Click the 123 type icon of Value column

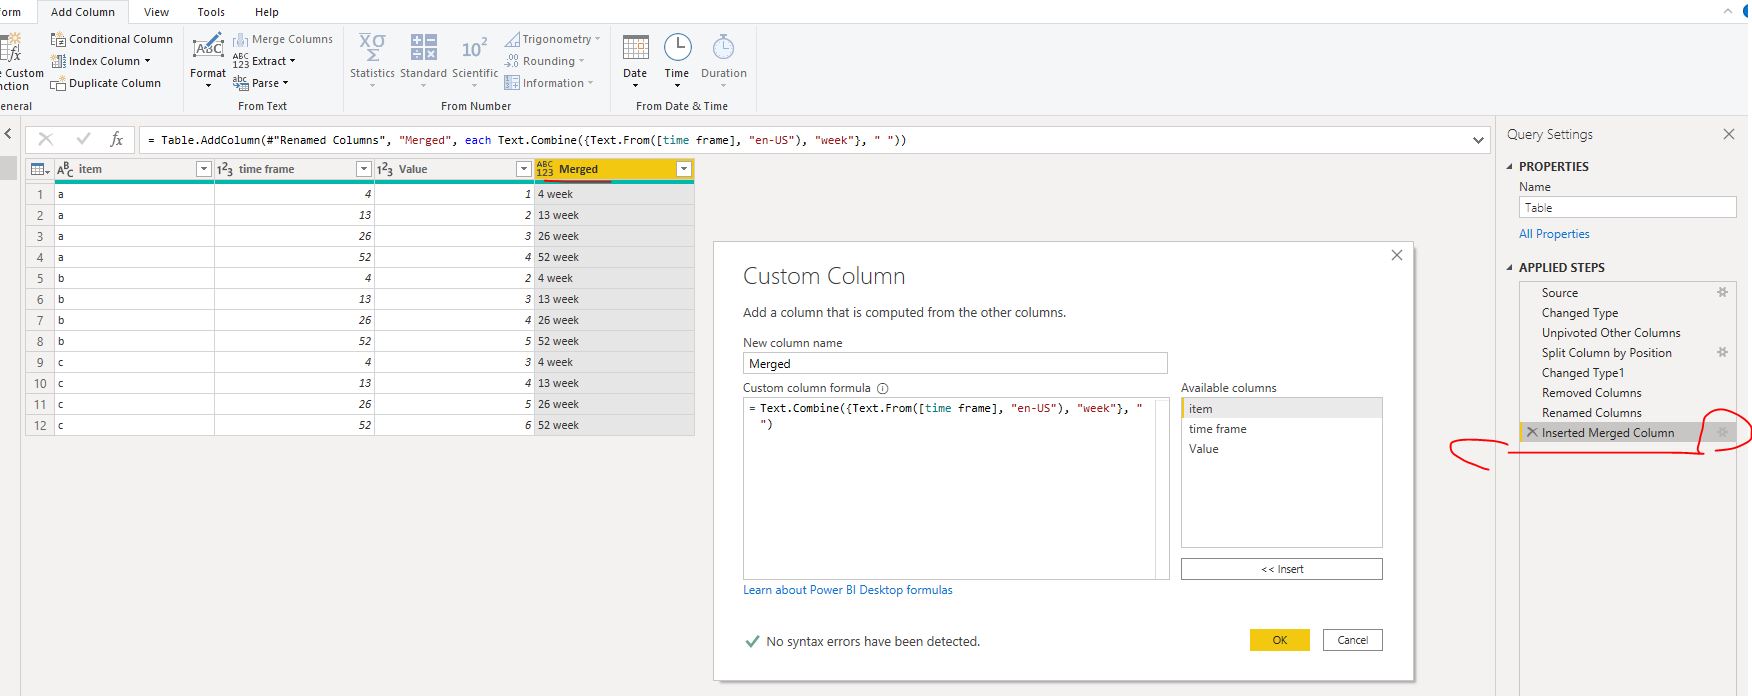click(x=385, y=169)
